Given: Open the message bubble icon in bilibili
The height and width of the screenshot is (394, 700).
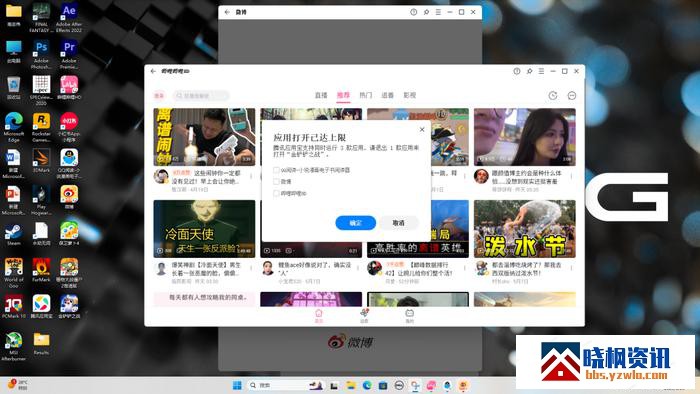Looking at the screenshot, I should [571, 95].
